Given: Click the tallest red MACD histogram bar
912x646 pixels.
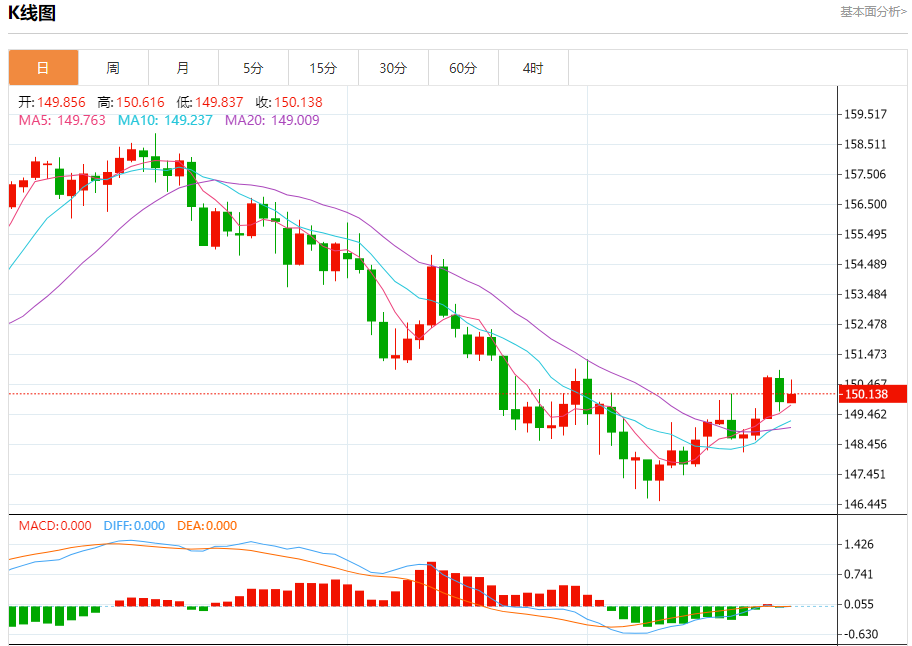Looking at the screenshot, I should tap(432, 584).
